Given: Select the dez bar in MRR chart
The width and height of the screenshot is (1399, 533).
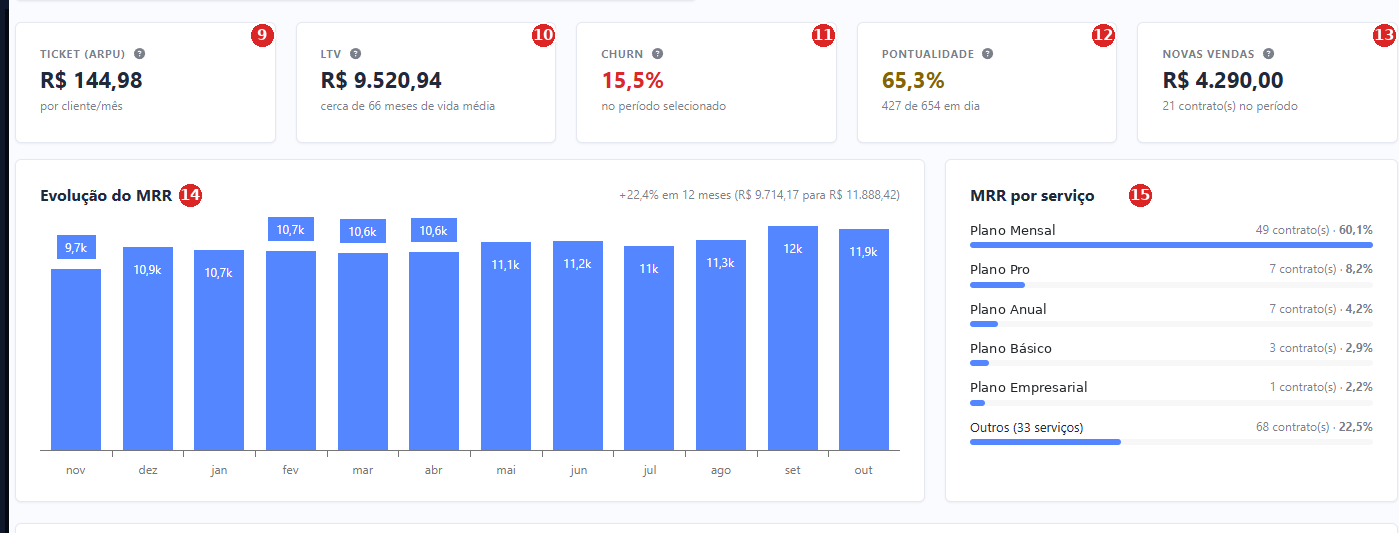Looking at the screenshot, I should point(148,349).
